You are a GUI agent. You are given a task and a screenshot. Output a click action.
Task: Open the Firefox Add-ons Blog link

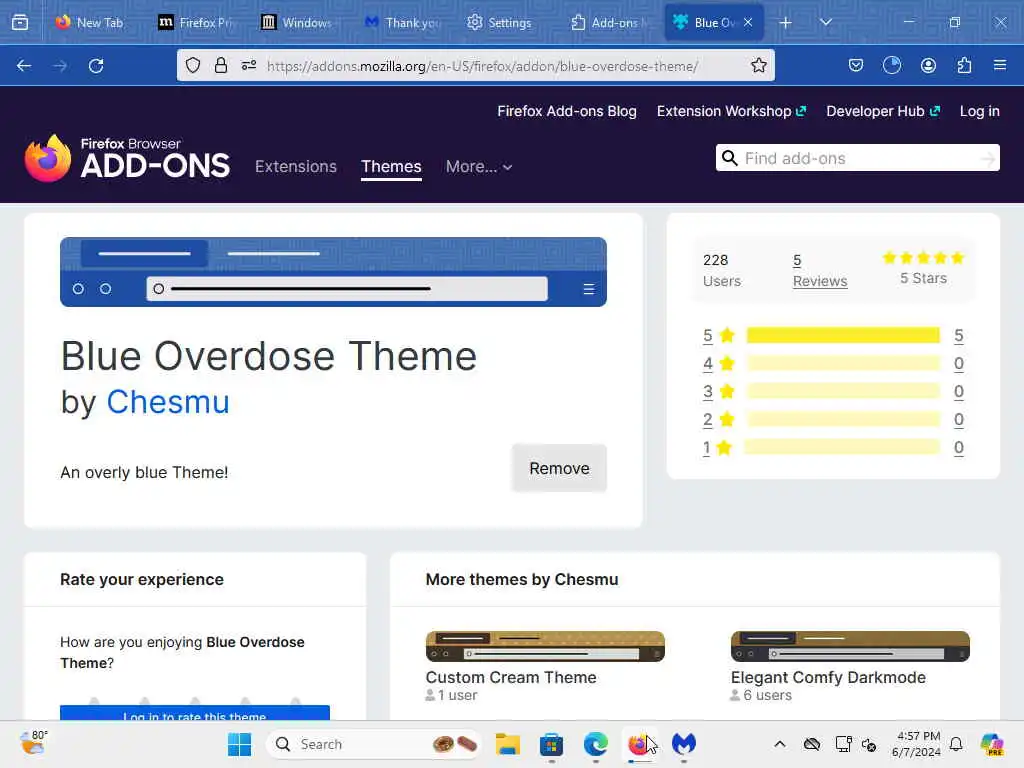point(566,111)
